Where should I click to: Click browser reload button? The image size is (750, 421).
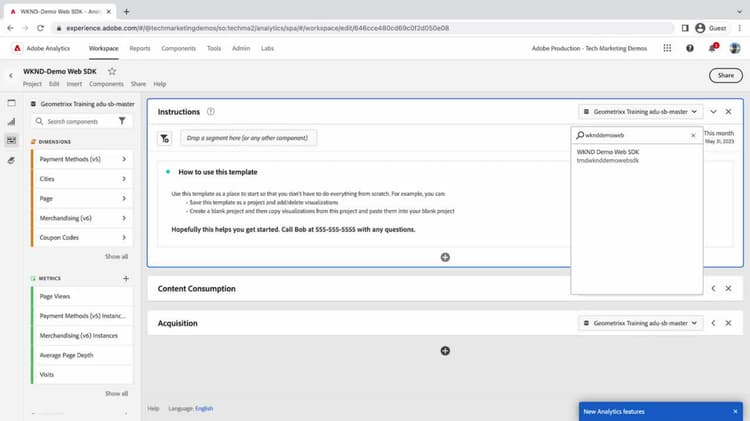tap(41, 28)
